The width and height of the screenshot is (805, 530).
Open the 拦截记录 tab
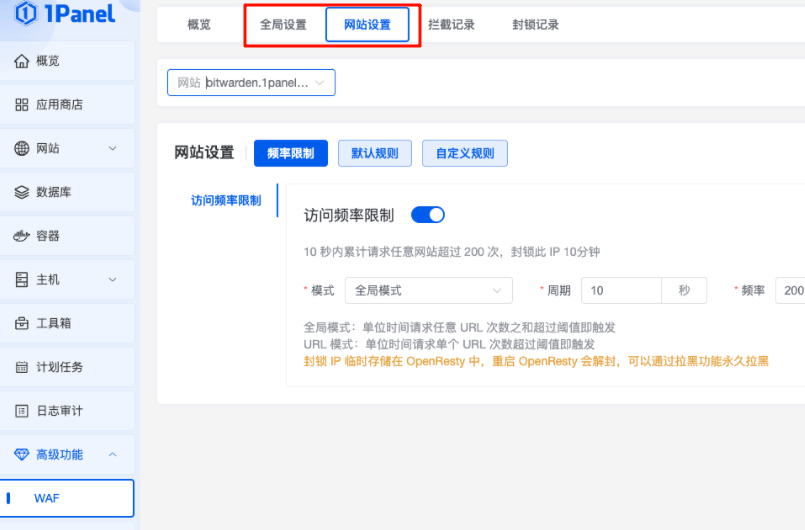point(451,25)
